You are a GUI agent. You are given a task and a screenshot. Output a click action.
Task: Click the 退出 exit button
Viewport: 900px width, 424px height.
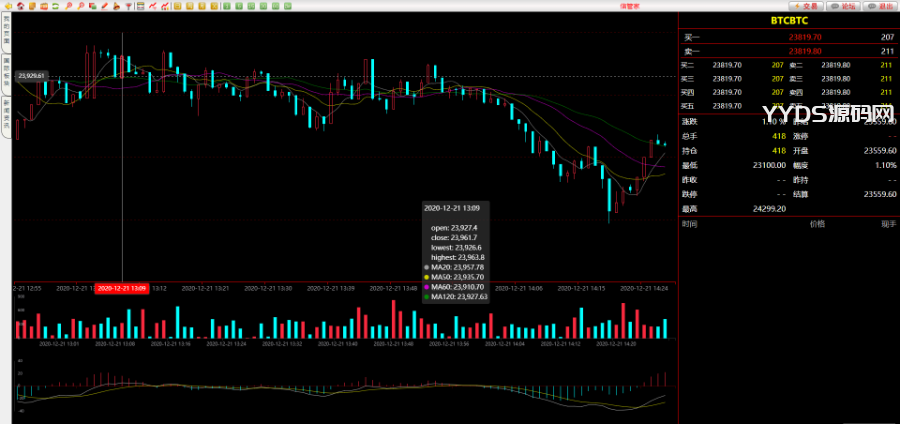pyautogui.click(x=881, y=6)
